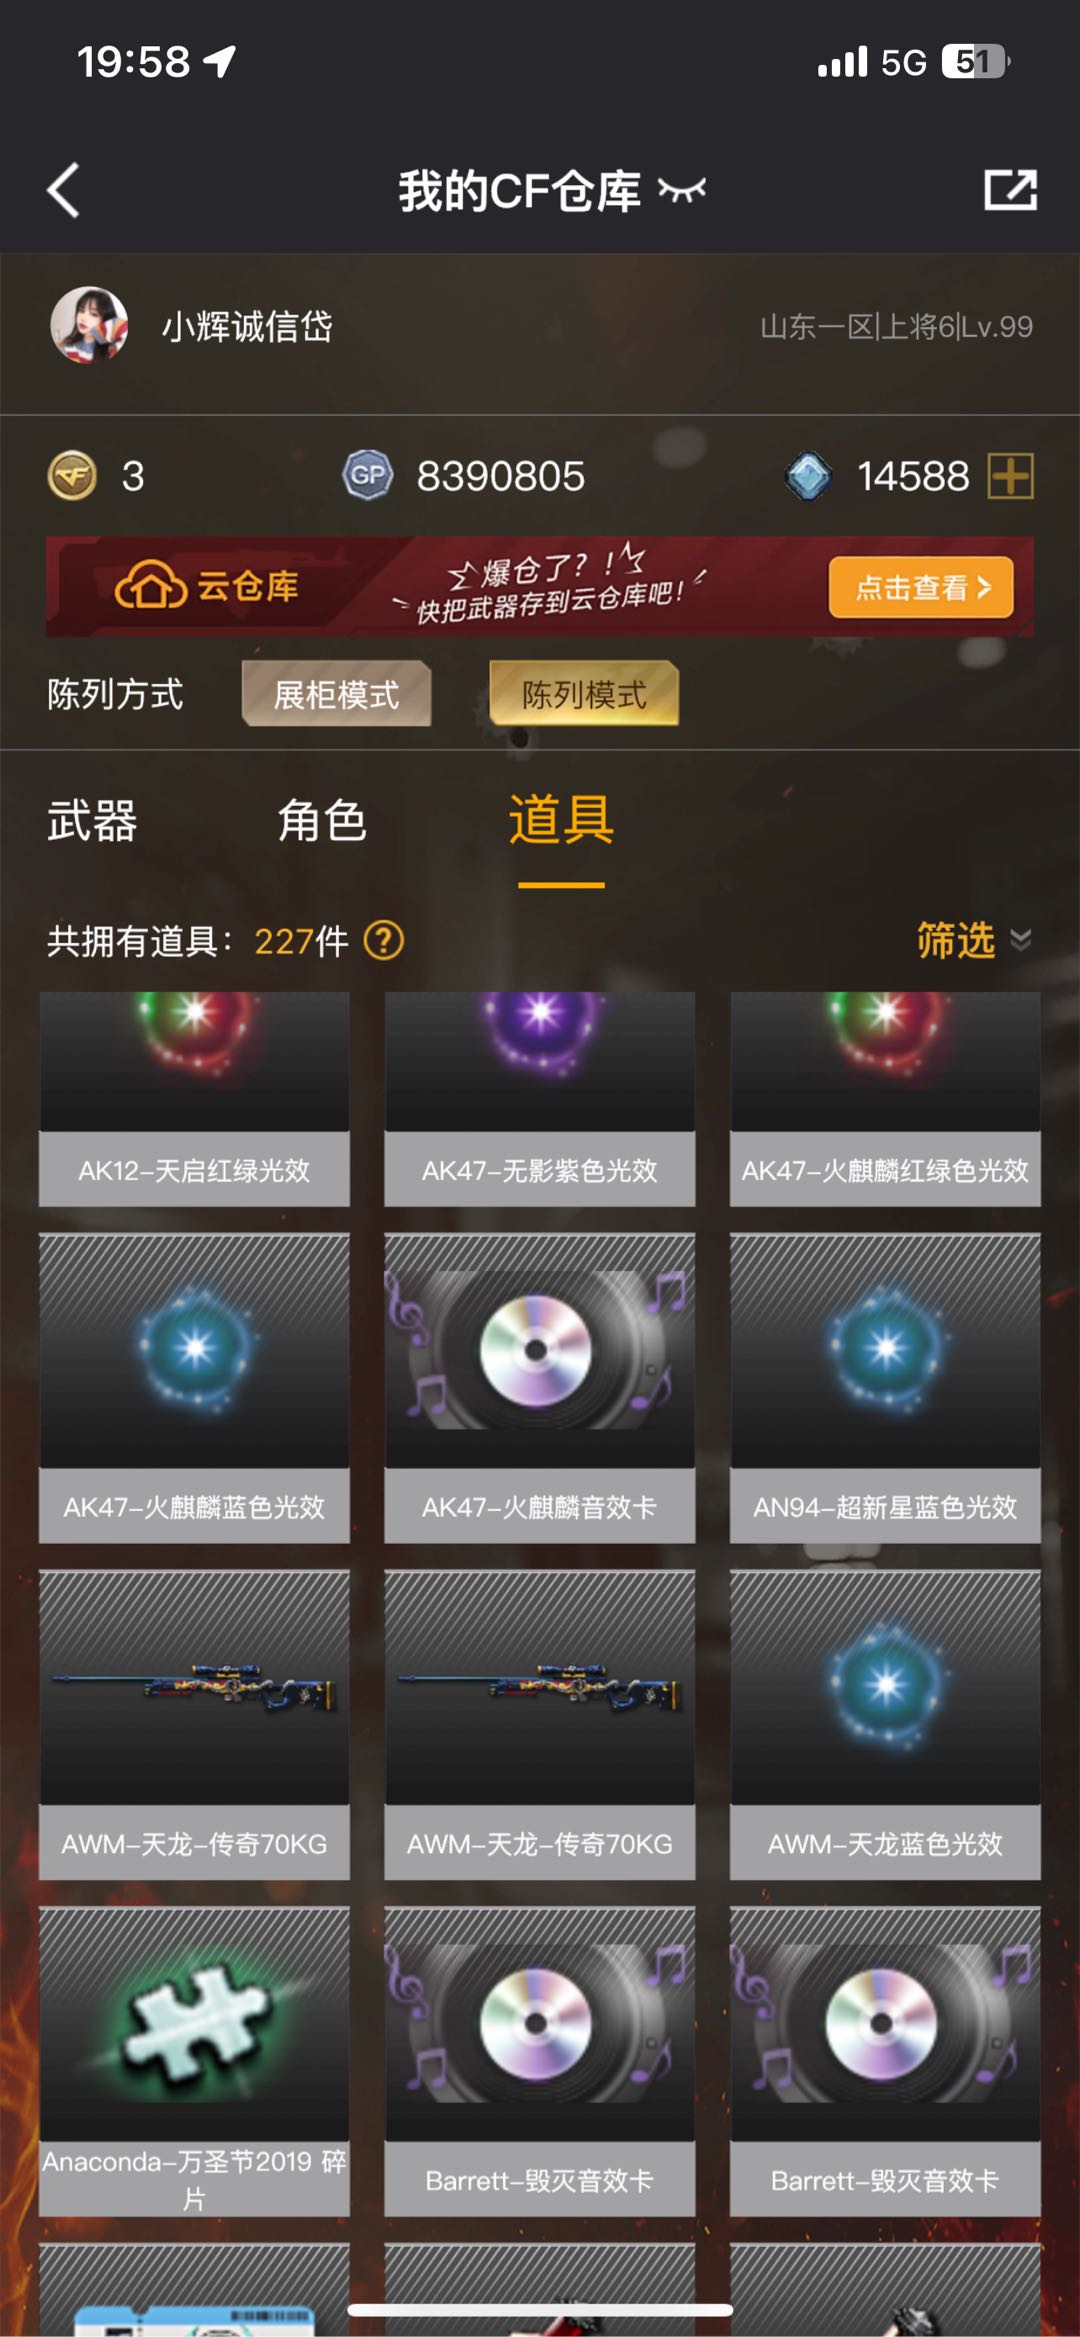Open the share/export icon

(x=1010, y=190)
